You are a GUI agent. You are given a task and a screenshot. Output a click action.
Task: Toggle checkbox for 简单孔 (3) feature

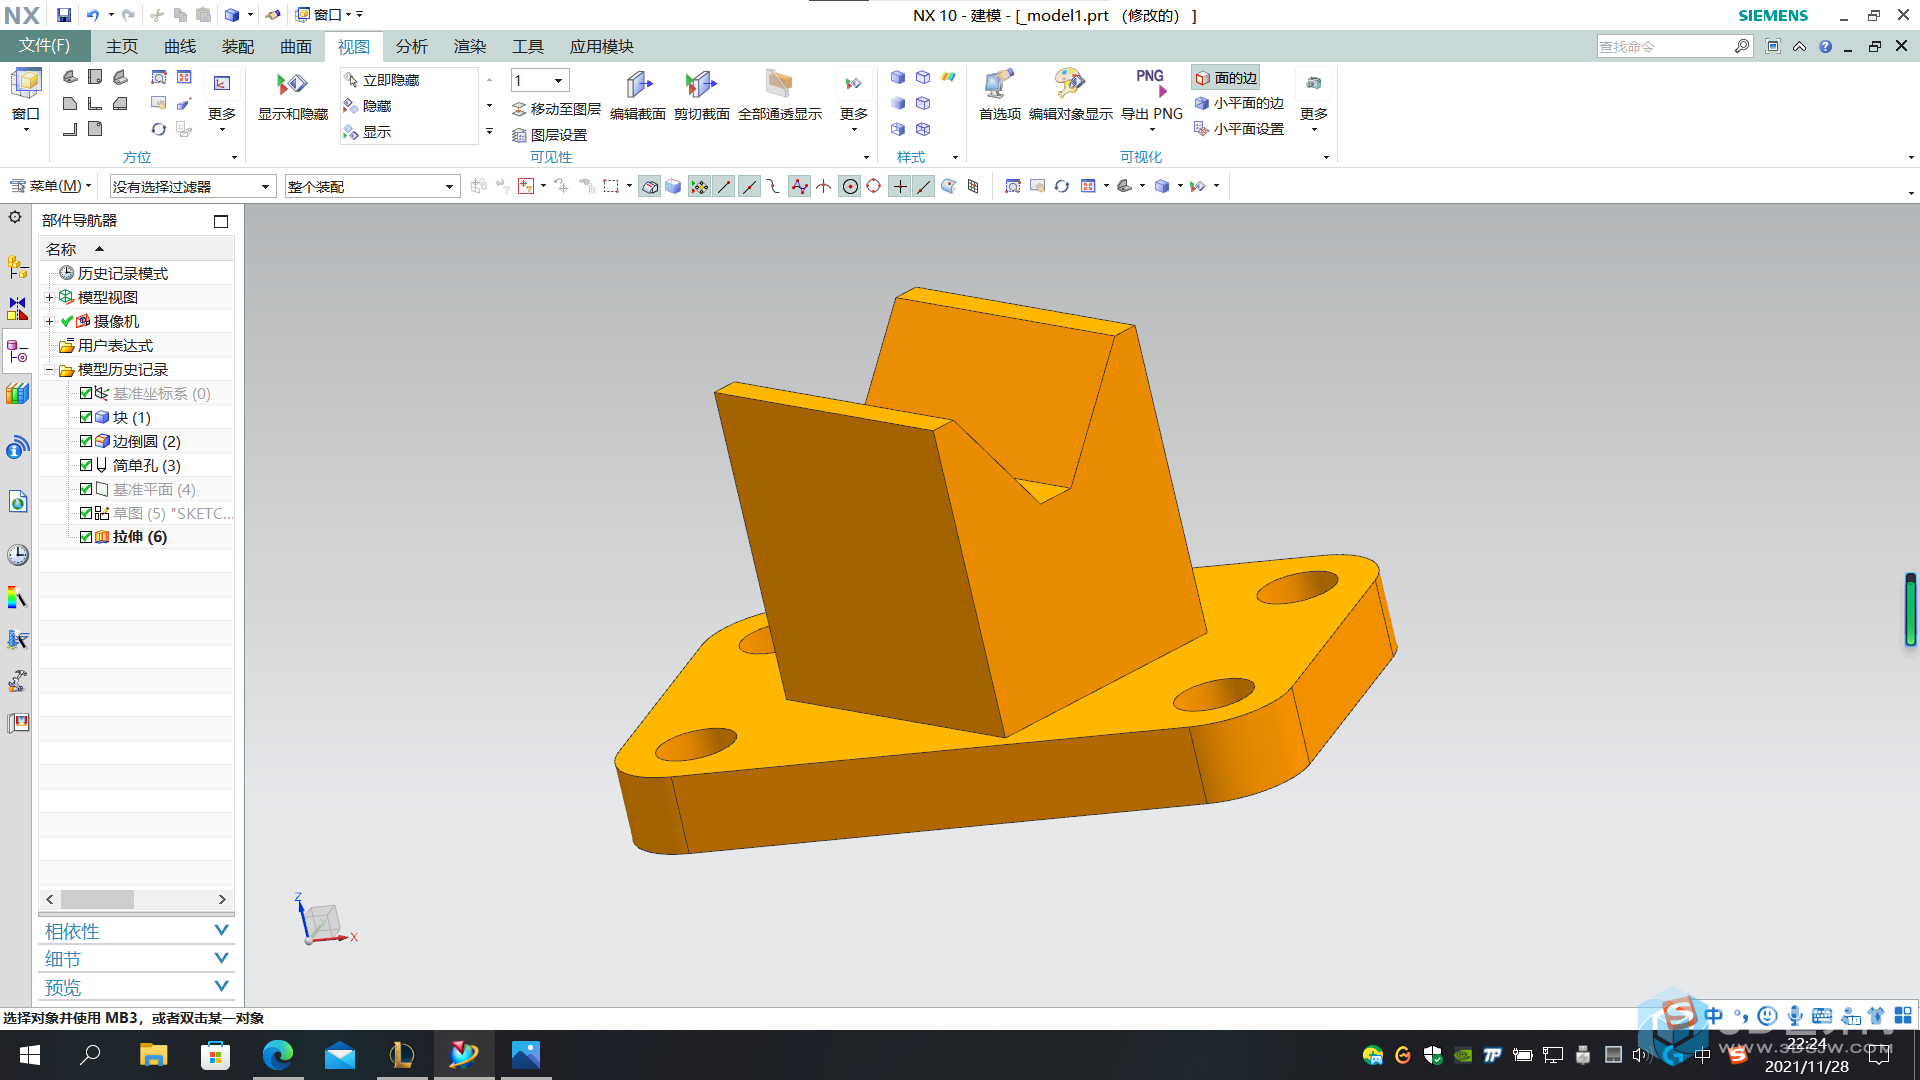86,465
